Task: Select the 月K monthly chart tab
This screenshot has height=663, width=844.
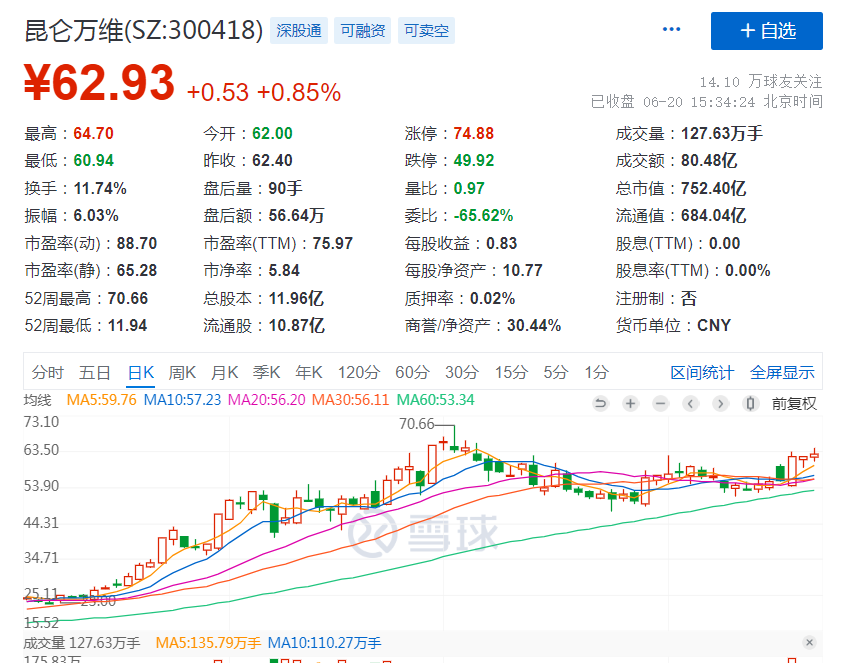Action: pos(224,372)
